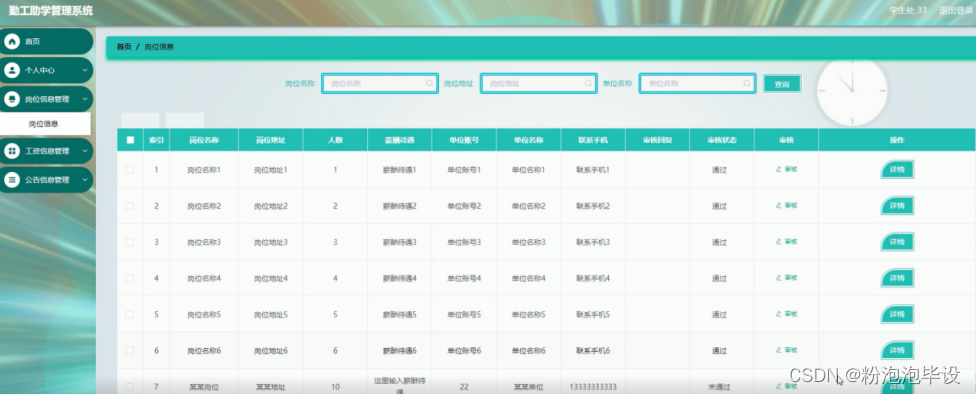
Task: Click the 岗位信息管理 sidebar icon
Action: tap(11, 99)
